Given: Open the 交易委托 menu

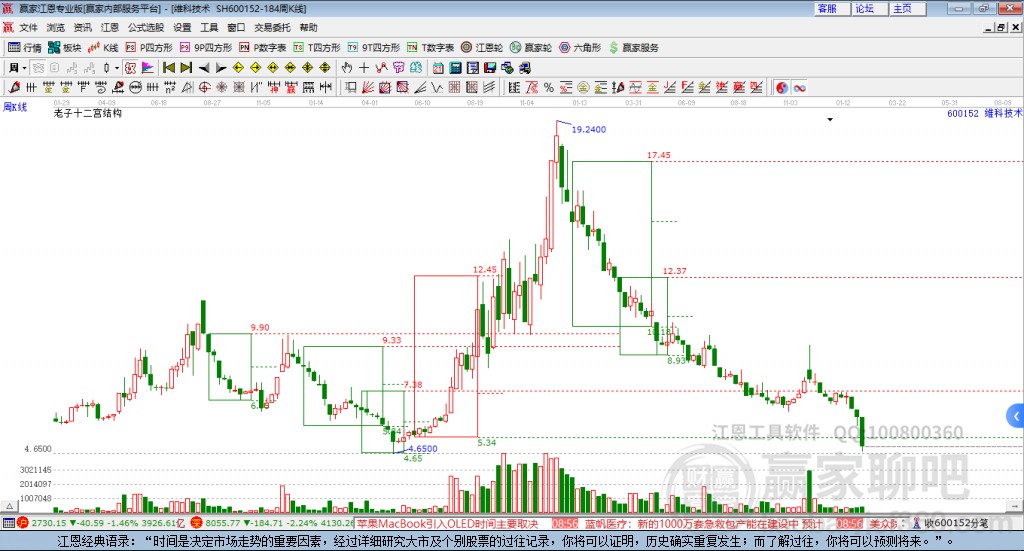Looking at the screenshot, I should point(272,27).
